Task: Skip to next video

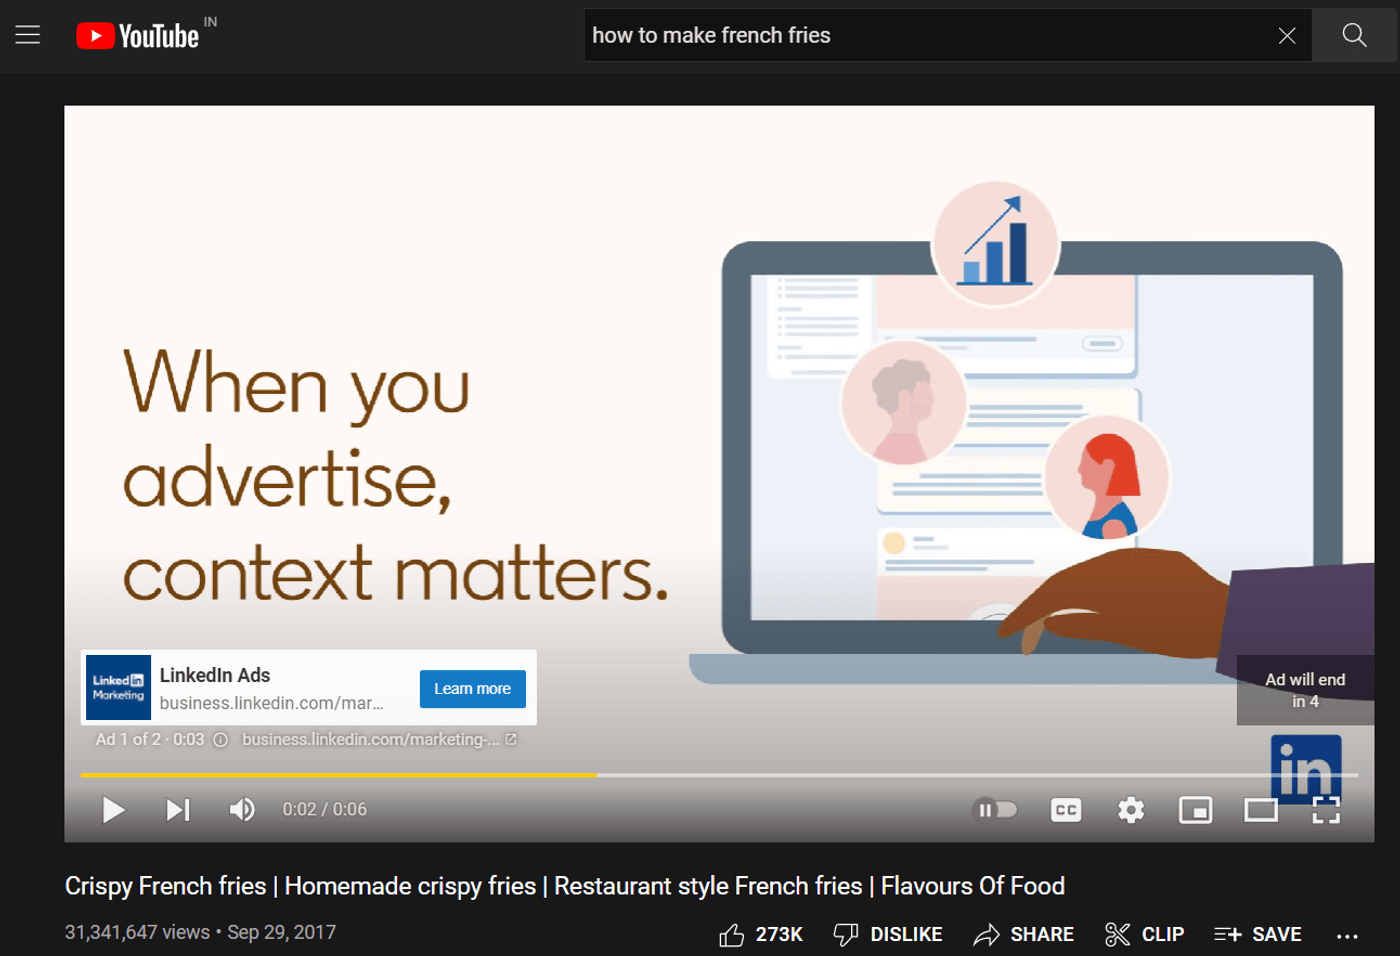Action: click(x=178, y=810)
